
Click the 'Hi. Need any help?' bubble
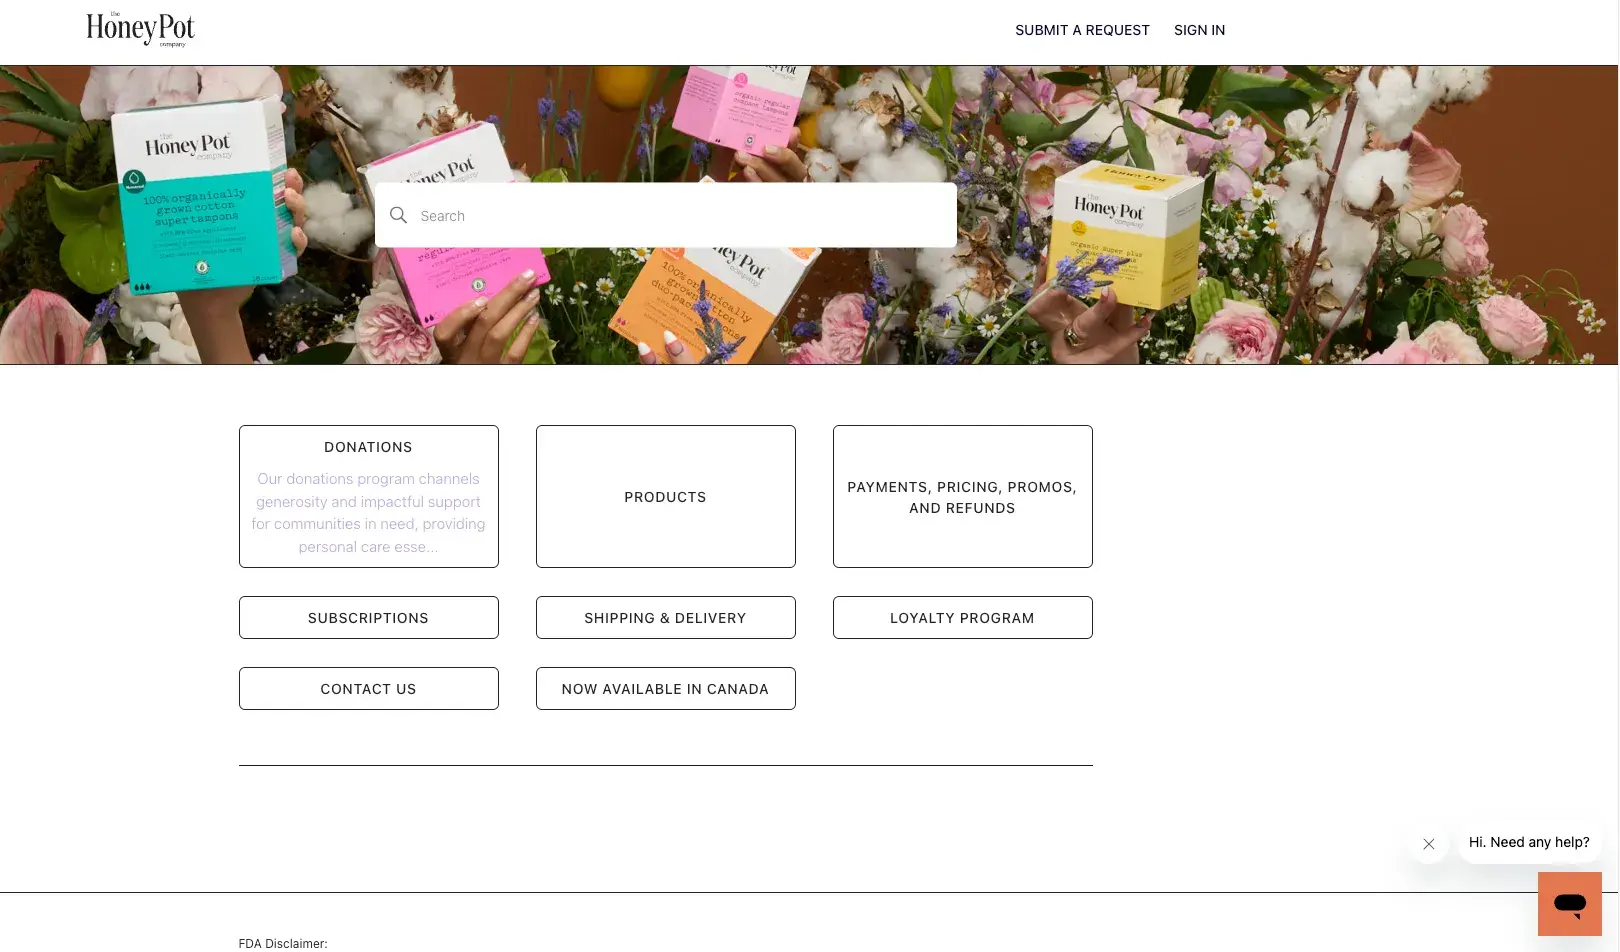[x=1529, y=842]
